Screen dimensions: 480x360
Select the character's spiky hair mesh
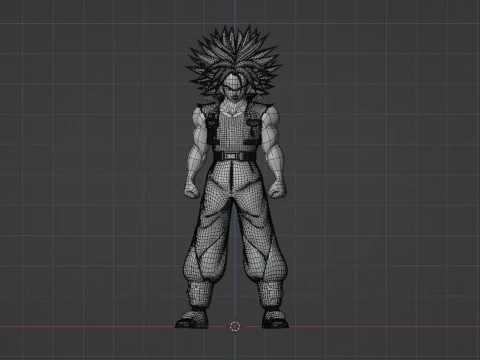tap(234, 60)
